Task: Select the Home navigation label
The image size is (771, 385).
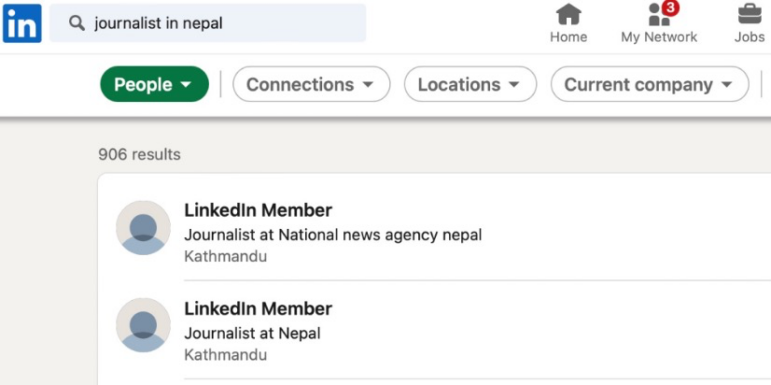Action: click(568, 37)
